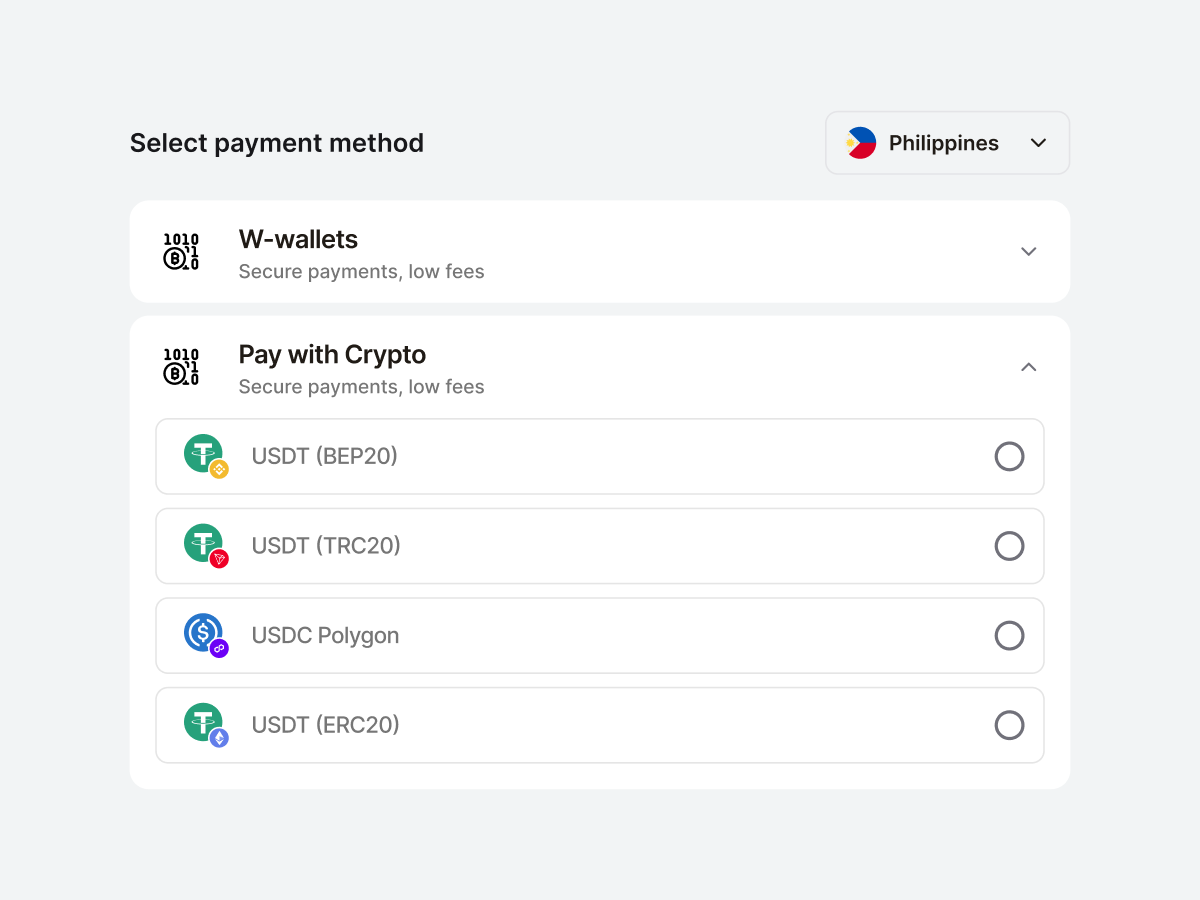The image size is (1200, 900).
Task: Expand the W-wallets section
Action: point(1028,252)
